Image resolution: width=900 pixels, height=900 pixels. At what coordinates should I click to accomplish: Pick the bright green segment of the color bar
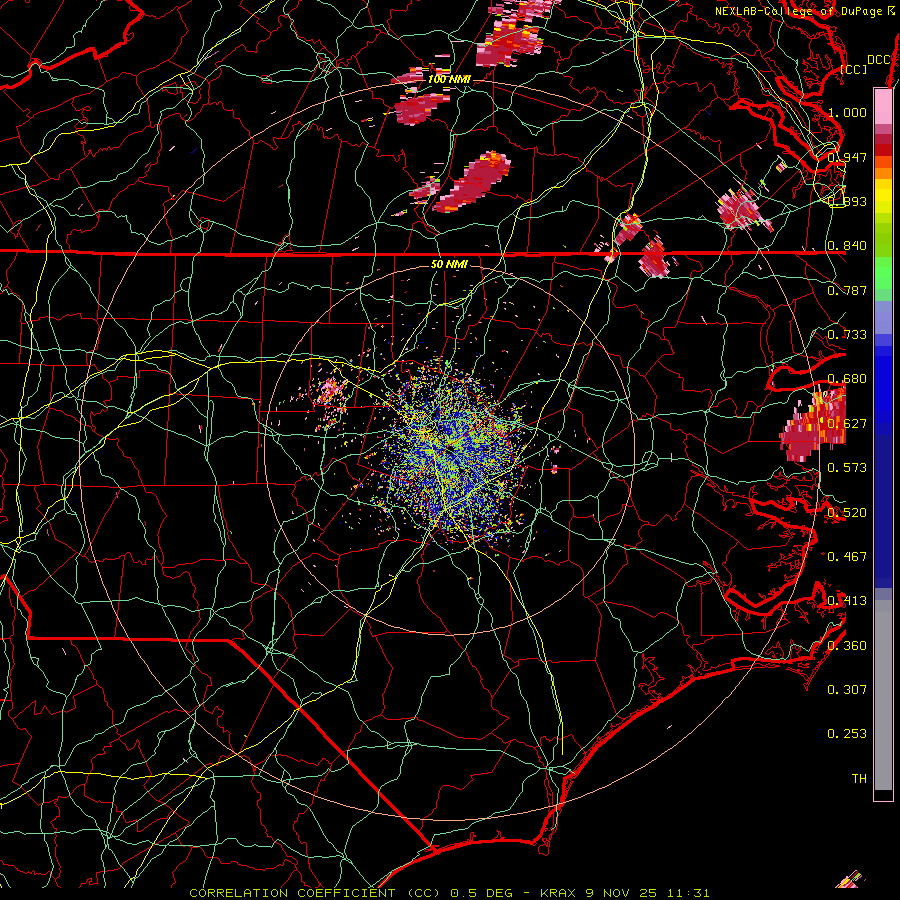883,273
